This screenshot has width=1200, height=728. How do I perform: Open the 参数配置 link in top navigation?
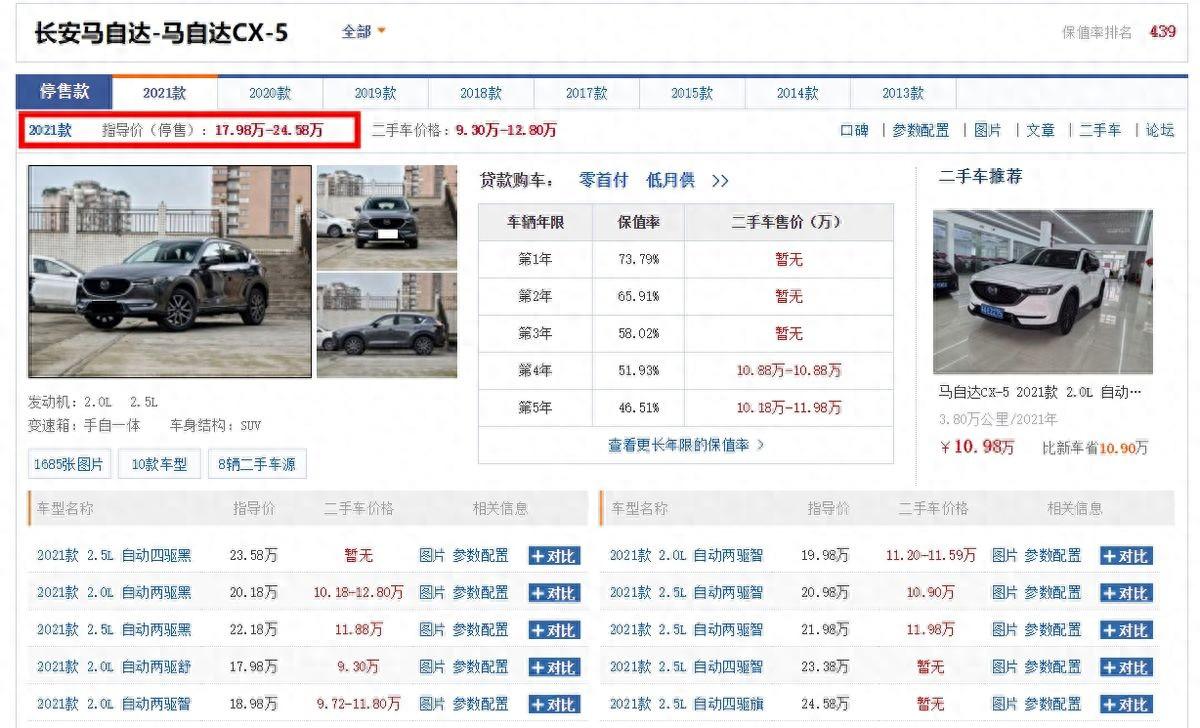click(x=920, y=130)
